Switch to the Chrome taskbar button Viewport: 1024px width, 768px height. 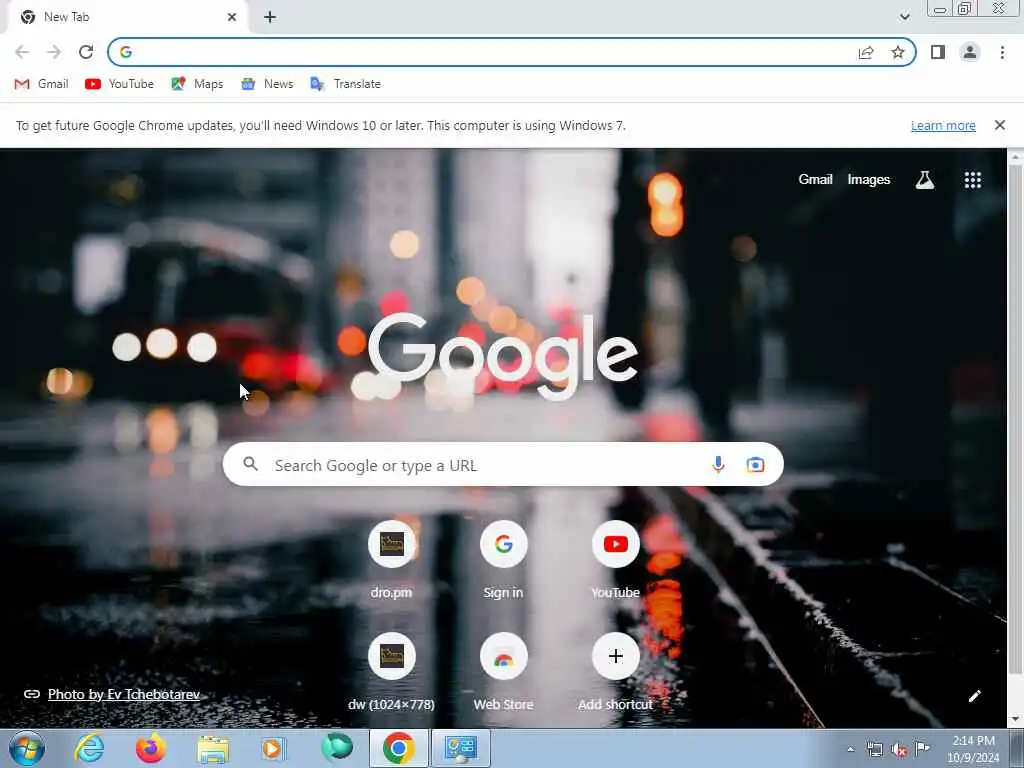click(399, 748)
